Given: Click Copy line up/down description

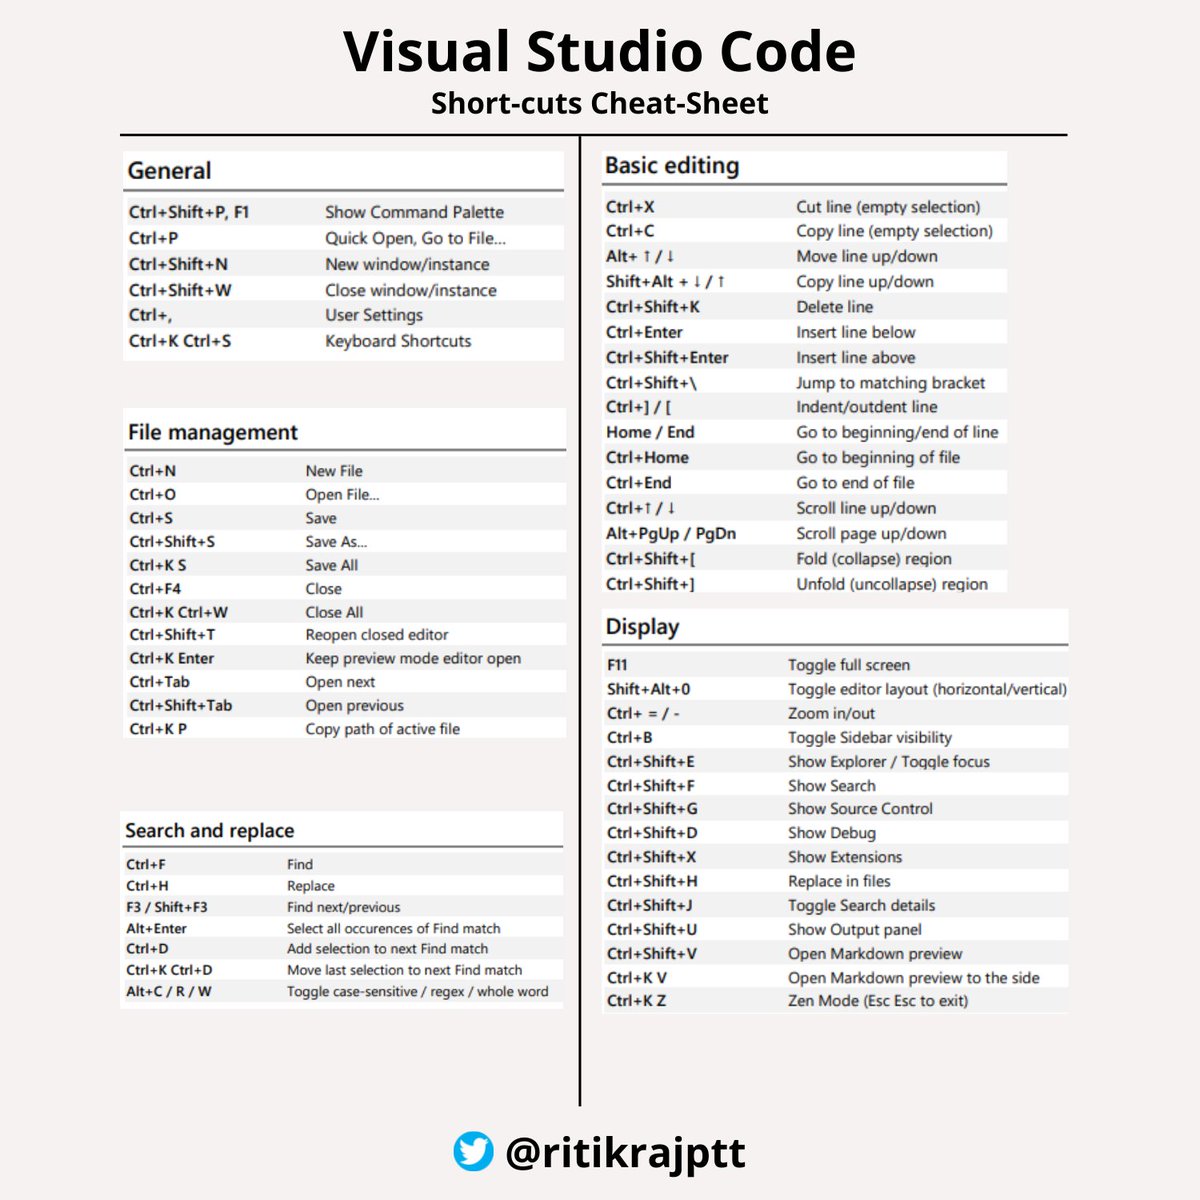Looking at the screenshot, I should point(865,282).
